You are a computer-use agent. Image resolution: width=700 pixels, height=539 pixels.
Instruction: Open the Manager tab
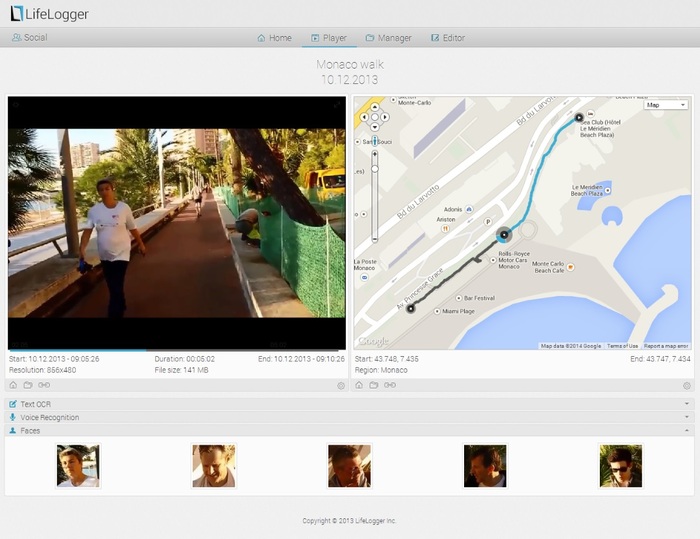click(388, 38)
